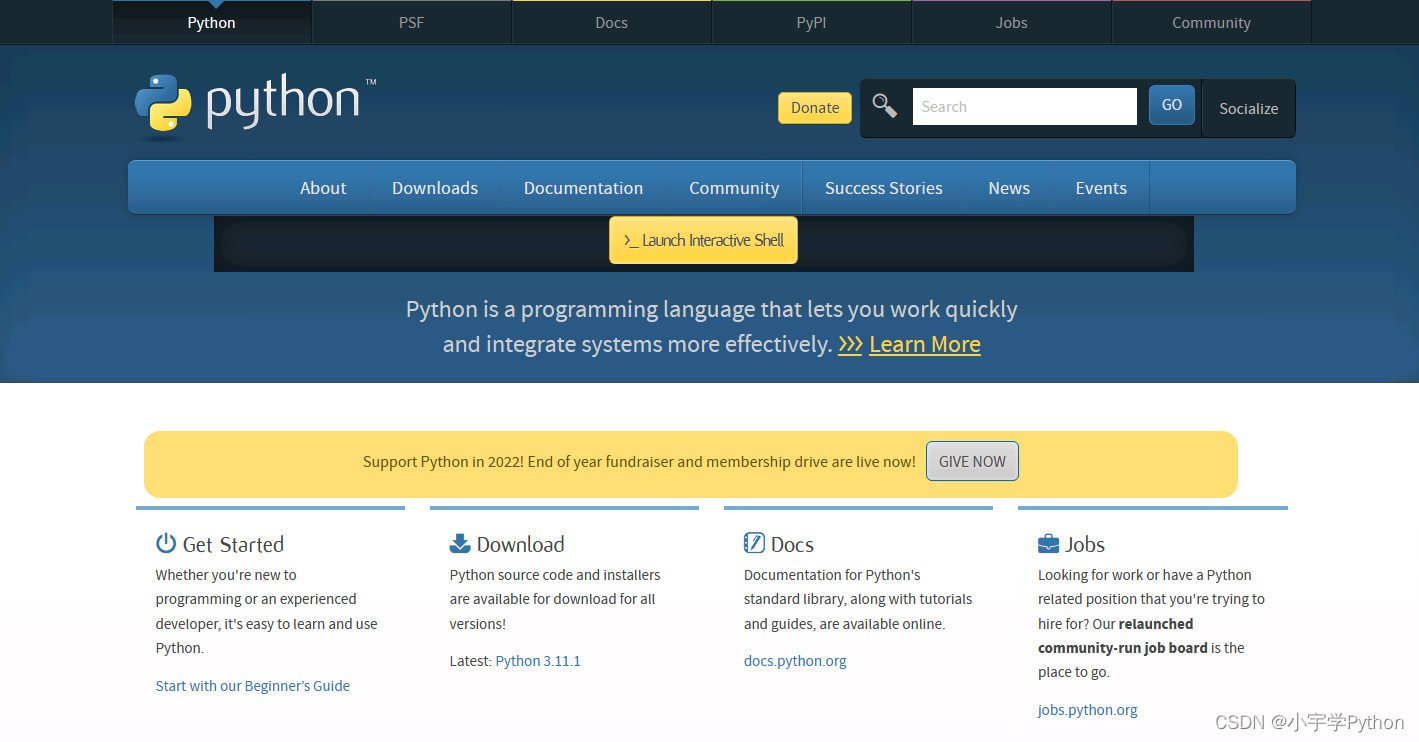Viewport: 1419px width, 742px height.
Task: Click the Download arrow icon
Action: pyautogui.click(x=460, y=543)
